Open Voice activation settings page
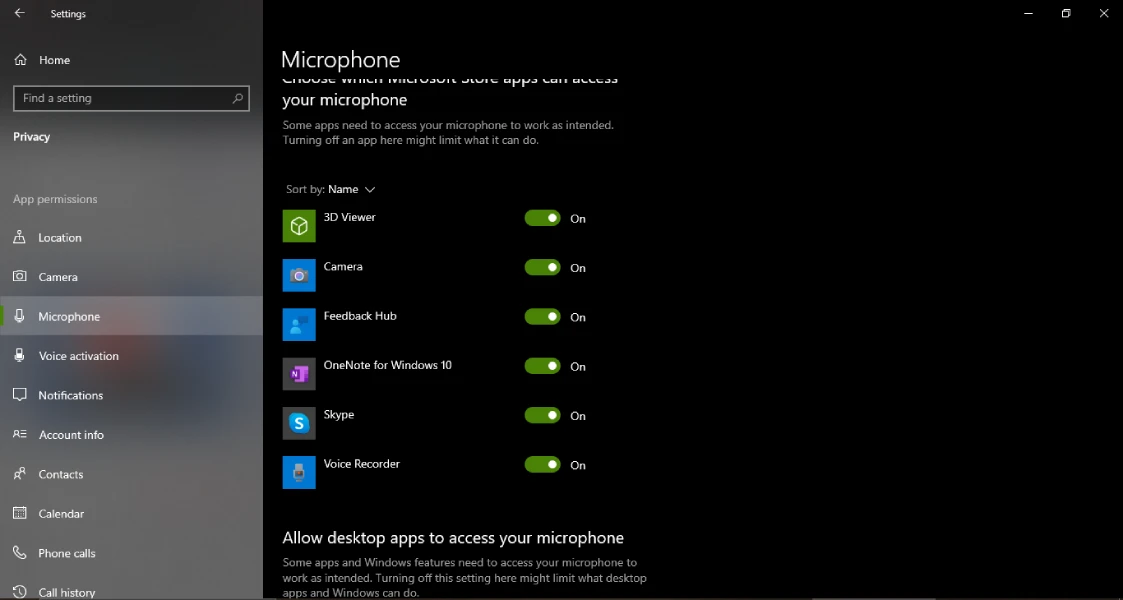Screen dimensions: 1123x600 coord(78,356)
